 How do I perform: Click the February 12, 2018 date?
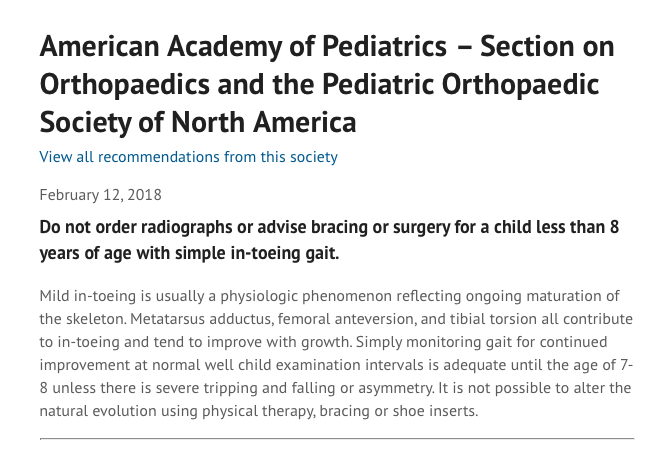[x=101, y=195]
